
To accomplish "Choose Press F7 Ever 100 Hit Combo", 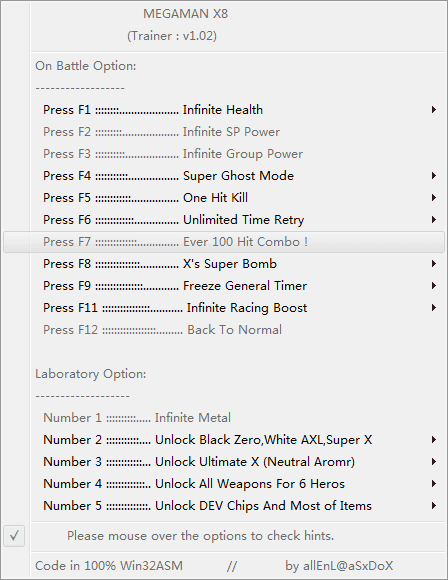I will (x=224, y=242).
